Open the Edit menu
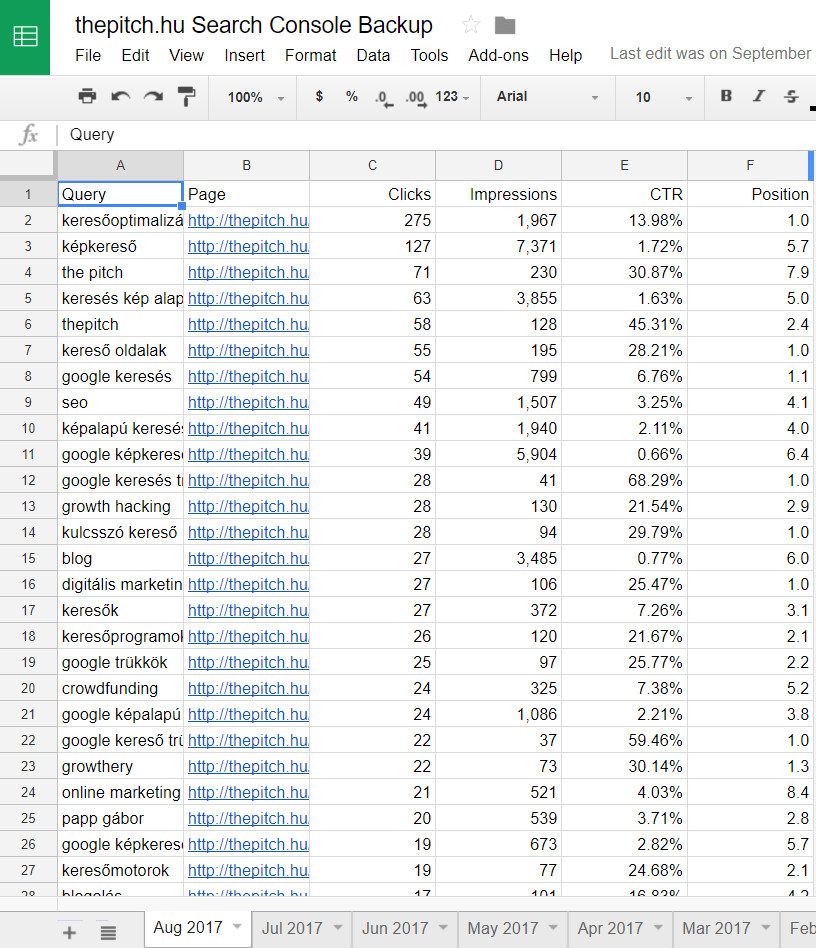 tap(135, 56)
